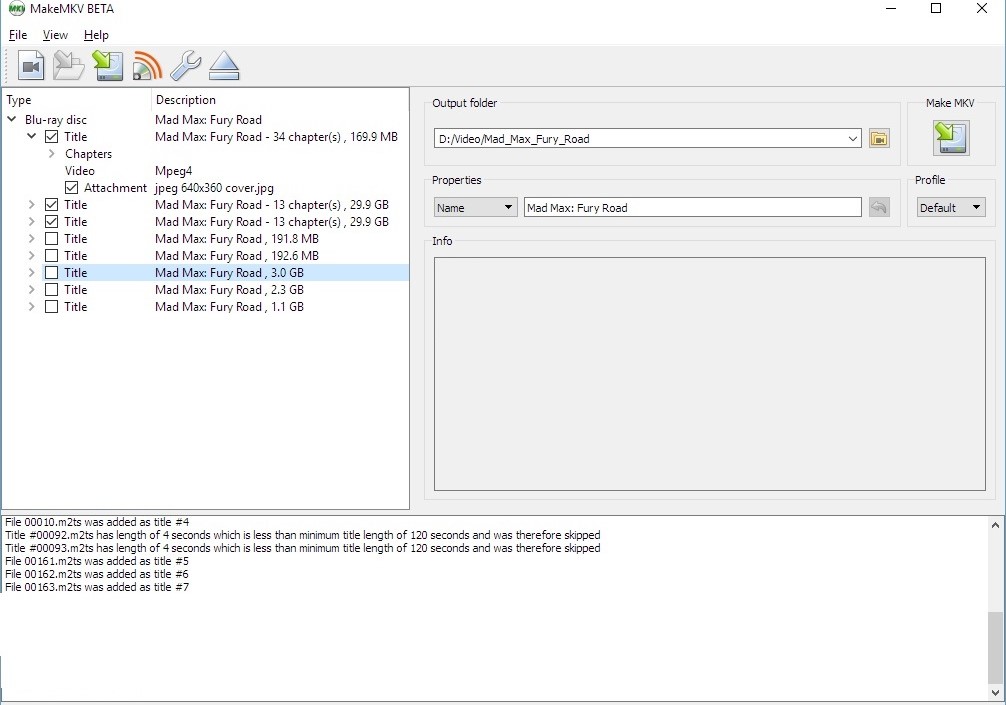Uncheck the Attachment cover.jpg checkbox
This screenshot has width=1006, height=705.
(x=71, y=188)
